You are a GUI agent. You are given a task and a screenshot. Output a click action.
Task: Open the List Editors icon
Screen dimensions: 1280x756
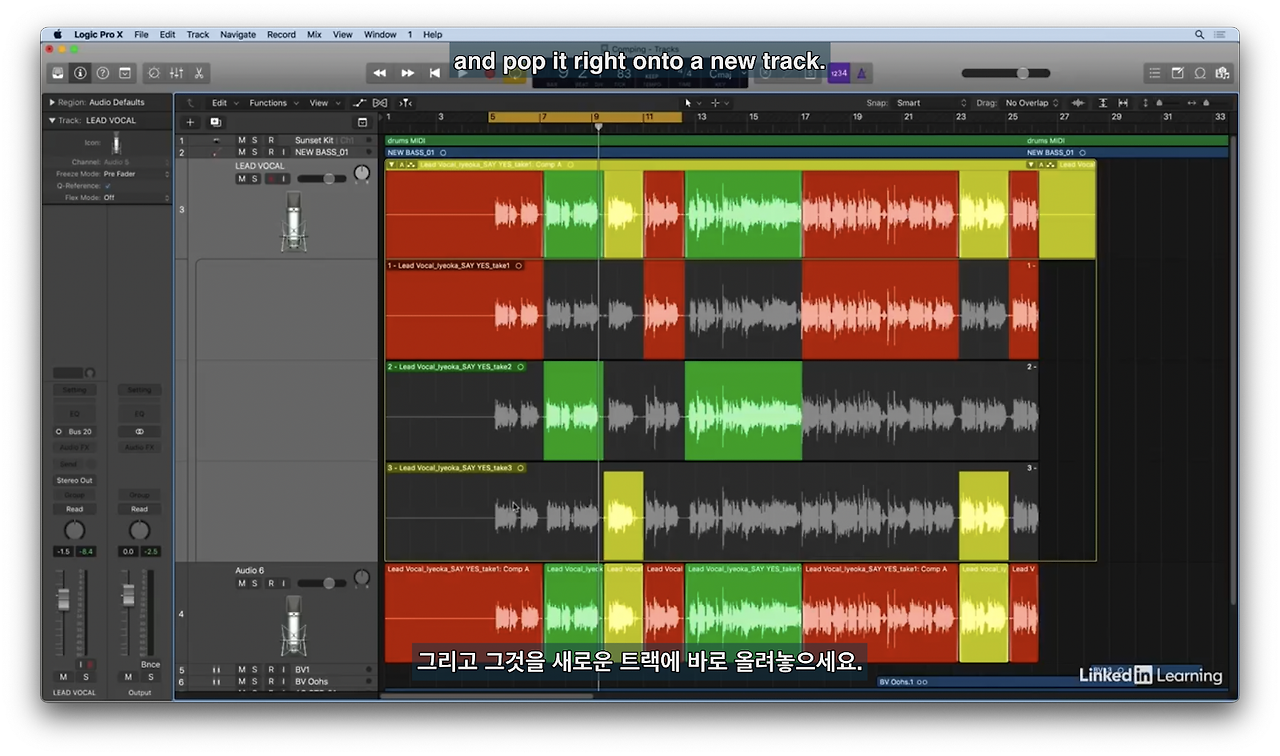1154,73
